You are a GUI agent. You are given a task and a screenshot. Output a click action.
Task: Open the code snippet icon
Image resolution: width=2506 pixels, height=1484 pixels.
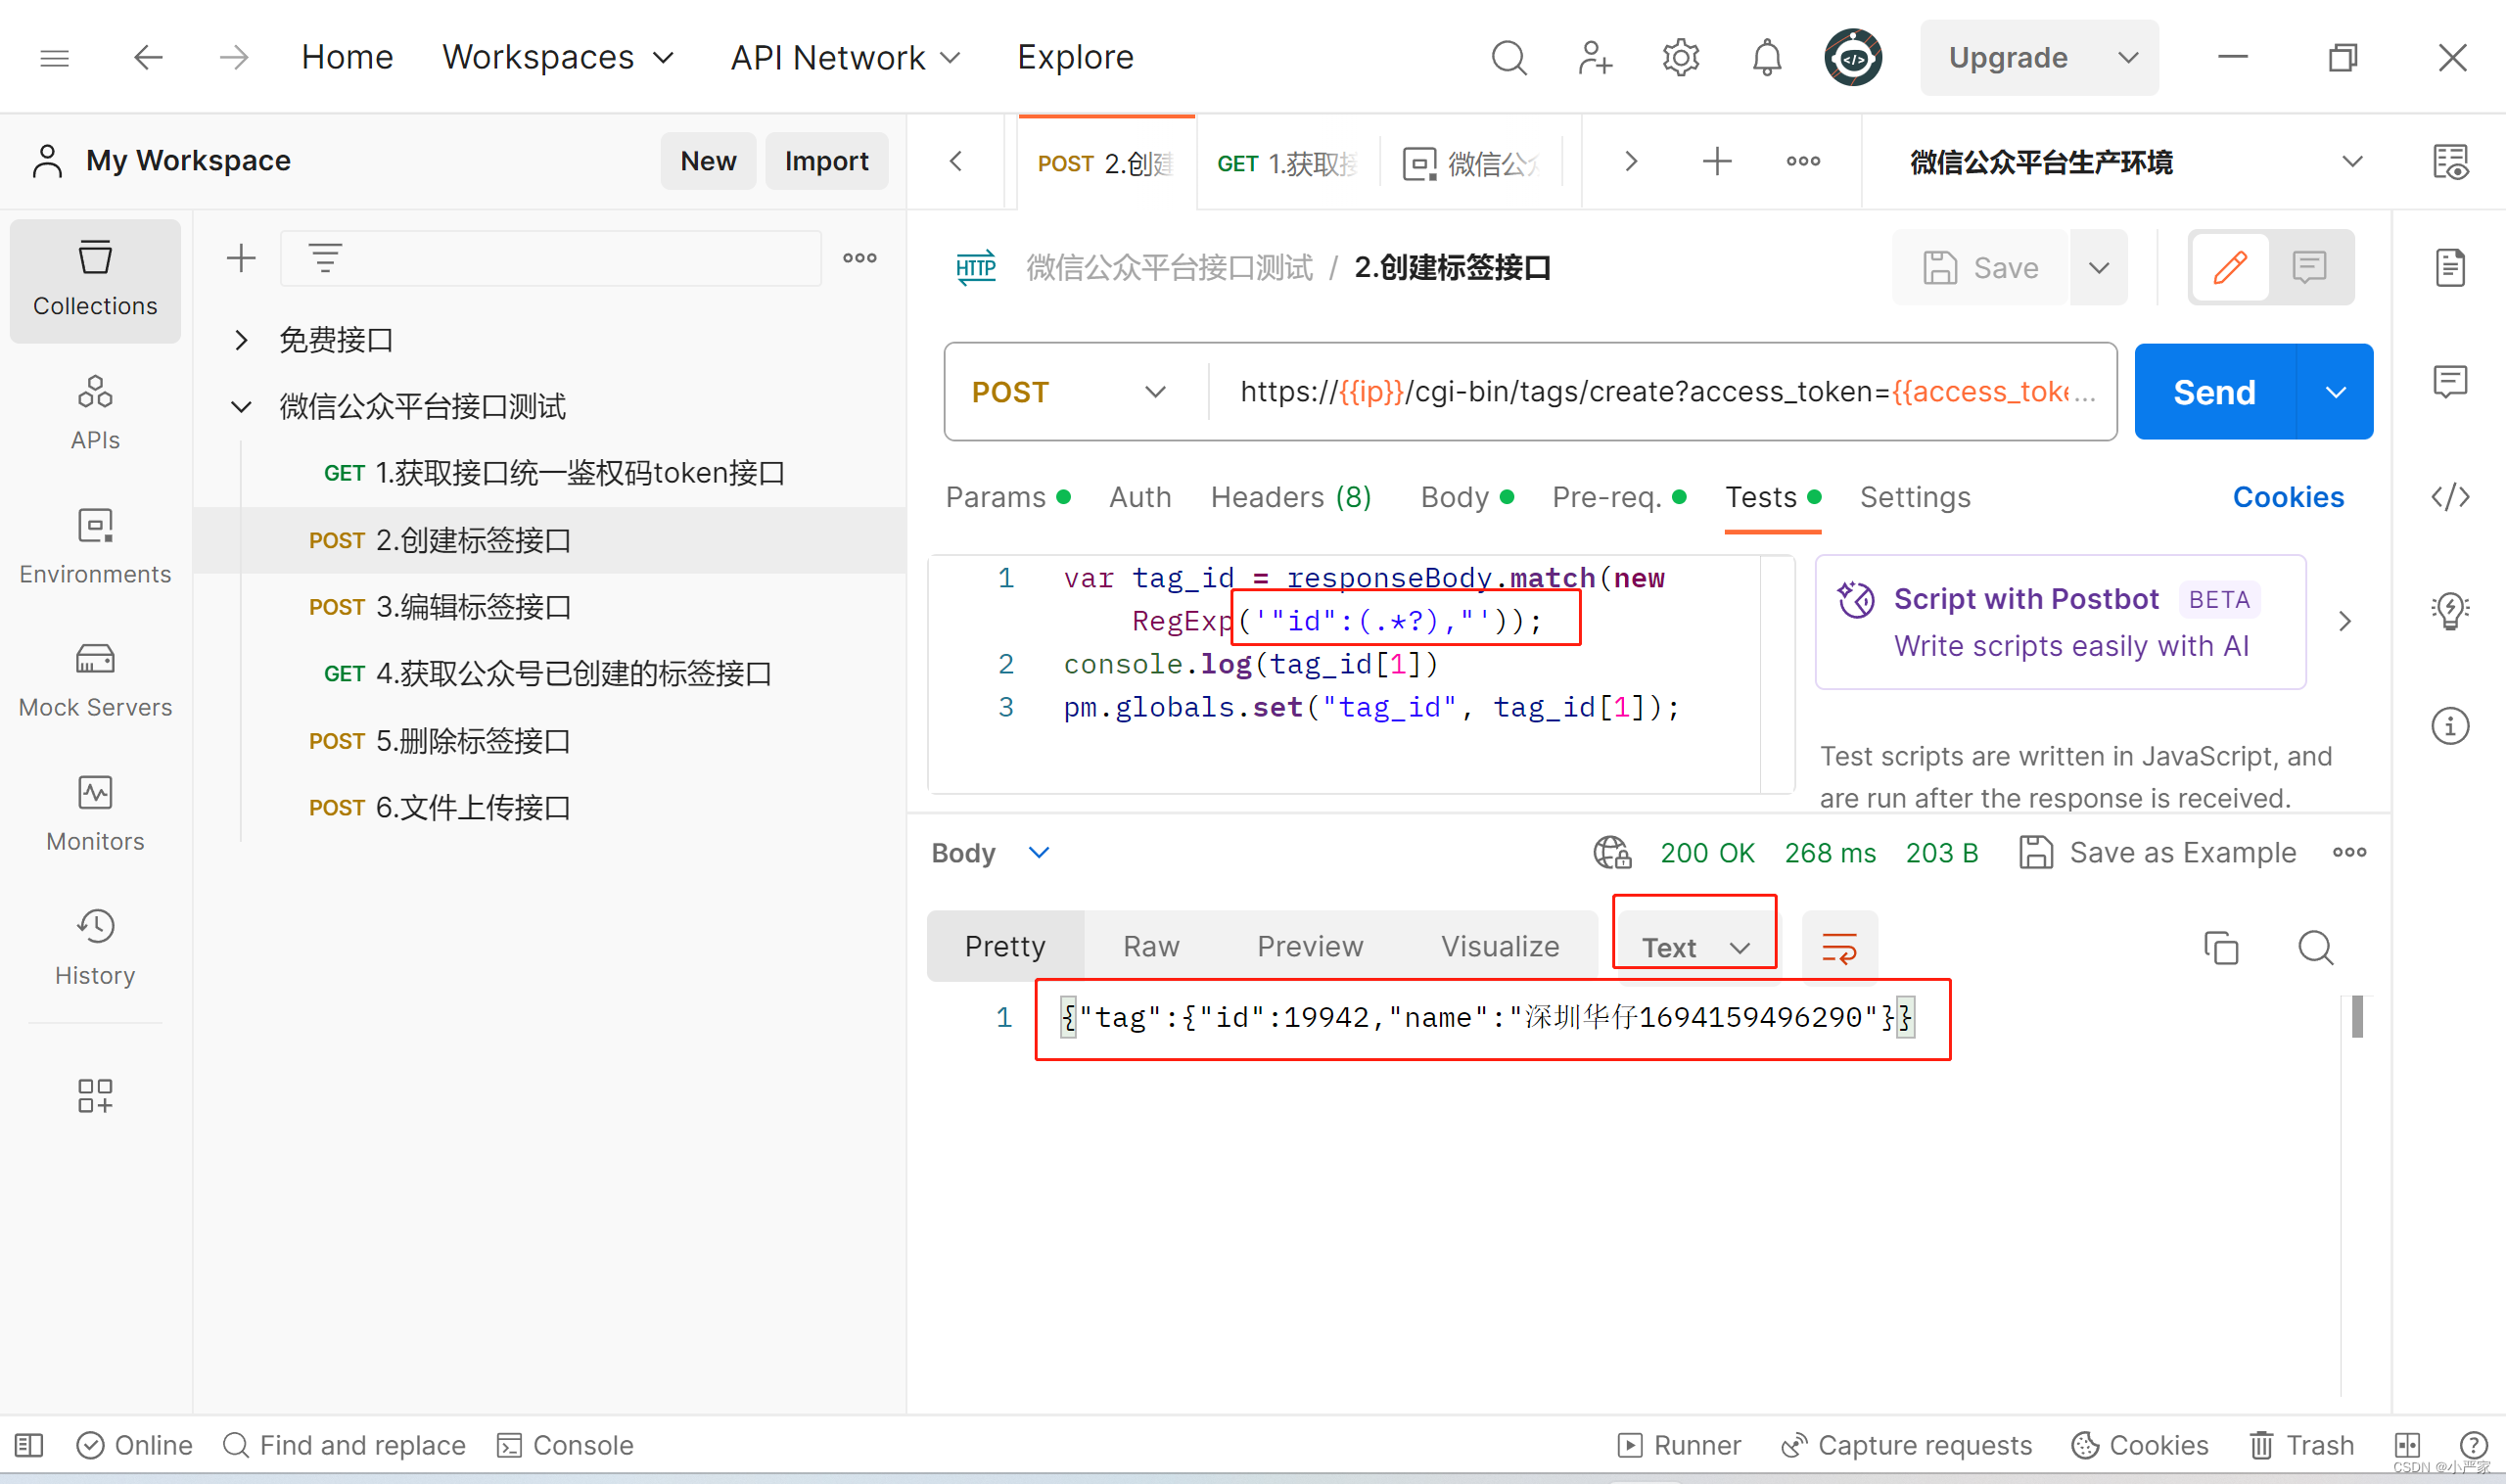(x=2450, y=496)
